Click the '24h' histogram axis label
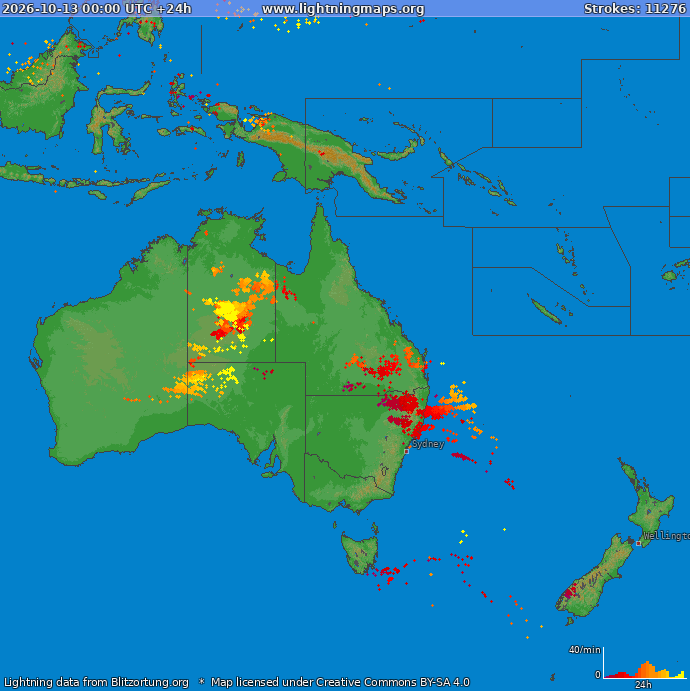690x691 pixels. (643, 684)
